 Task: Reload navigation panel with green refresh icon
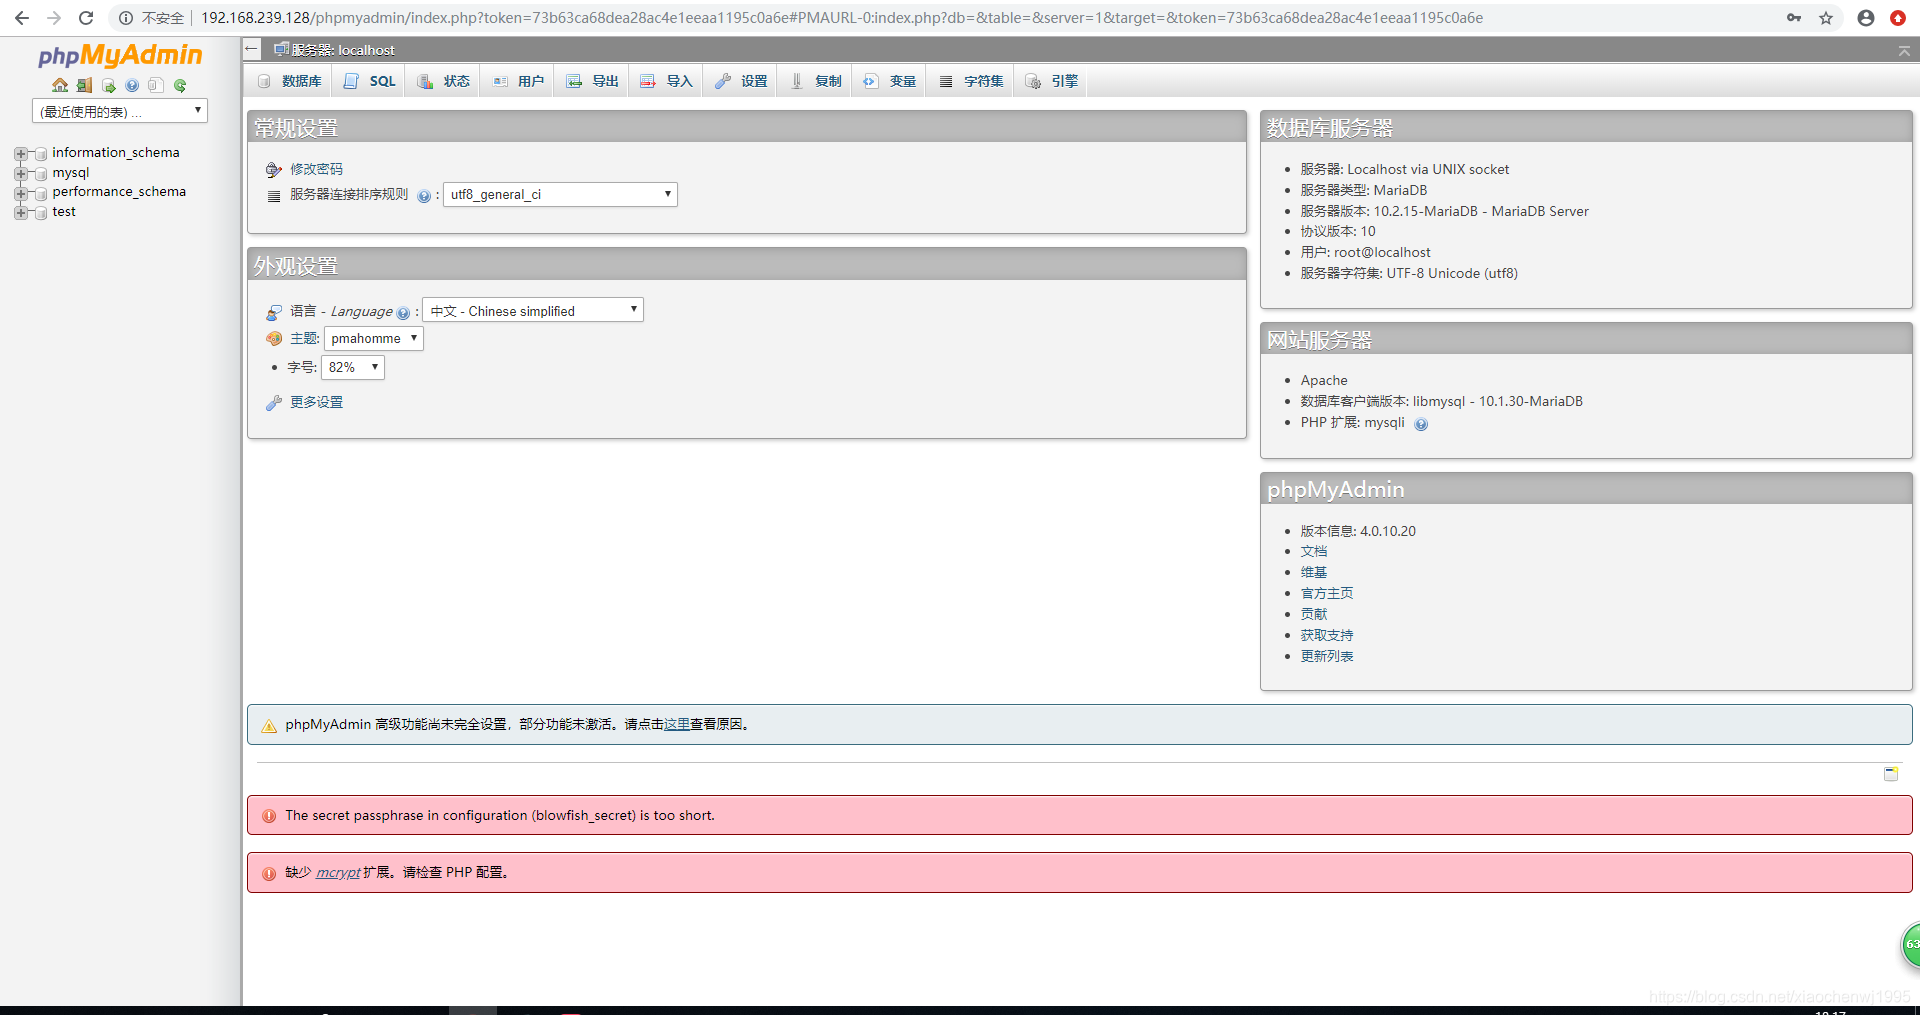tap(180, 85)
